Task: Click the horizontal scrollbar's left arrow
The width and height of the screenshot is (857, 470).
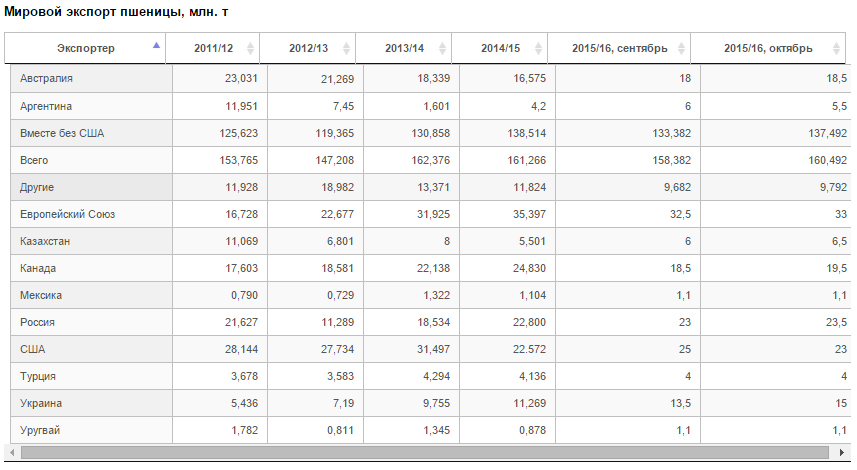Action: coord(11,453)
